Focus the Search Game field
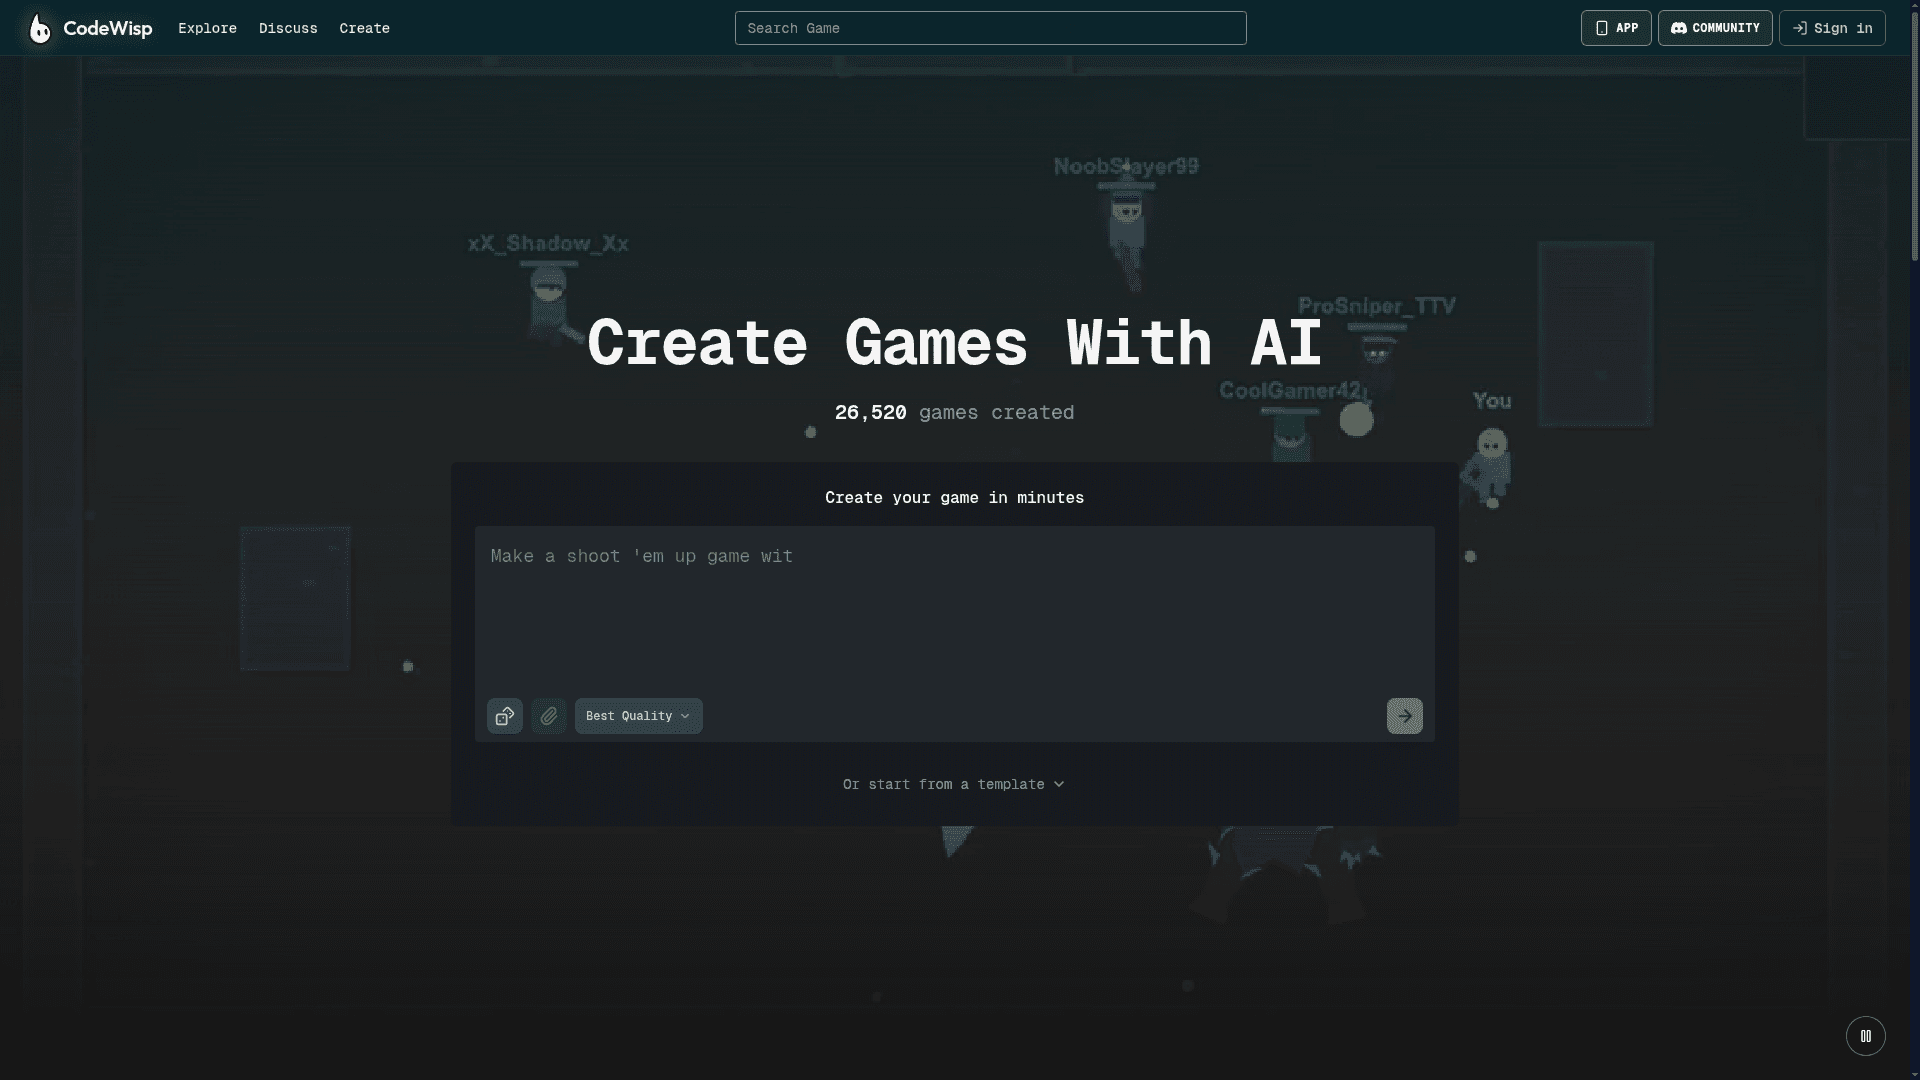 tap(990, 28)
